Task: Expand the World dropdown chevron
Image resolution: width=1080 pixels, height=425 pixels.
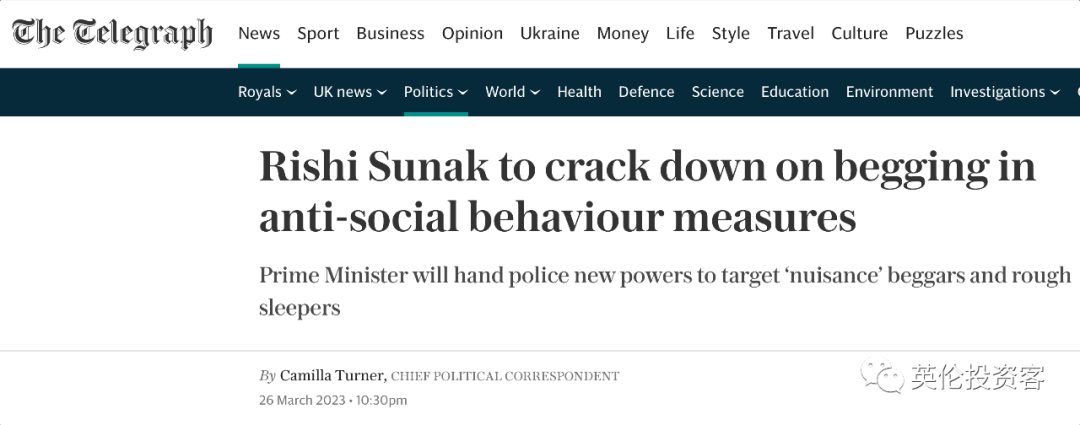Action: tap(535, 92)
